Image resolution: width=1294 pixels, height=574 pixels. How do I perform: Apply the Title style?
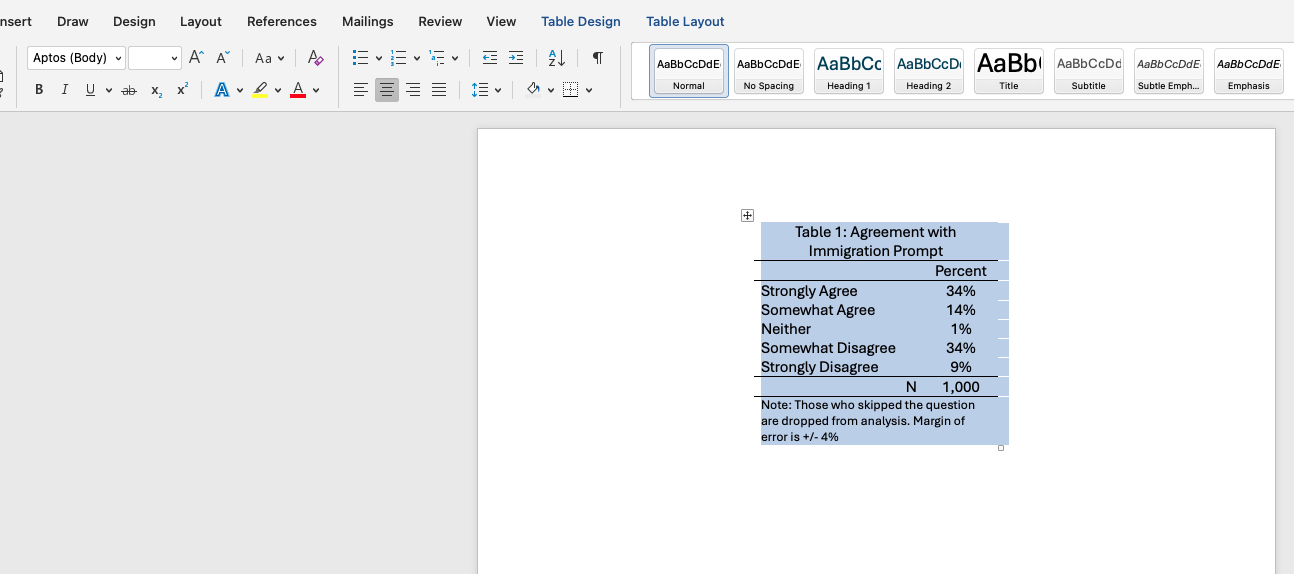[x=1008, y=71]
